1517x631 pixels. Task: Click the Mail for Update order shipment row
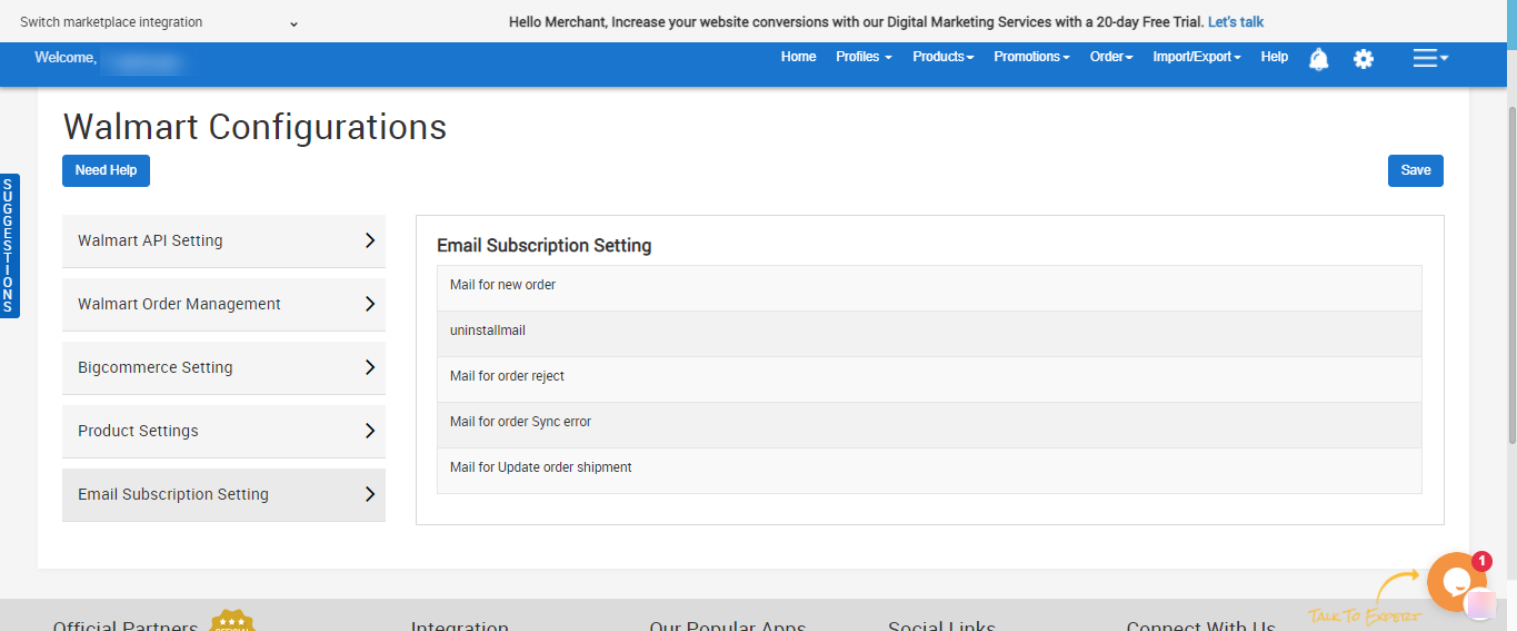coord(929,471)
